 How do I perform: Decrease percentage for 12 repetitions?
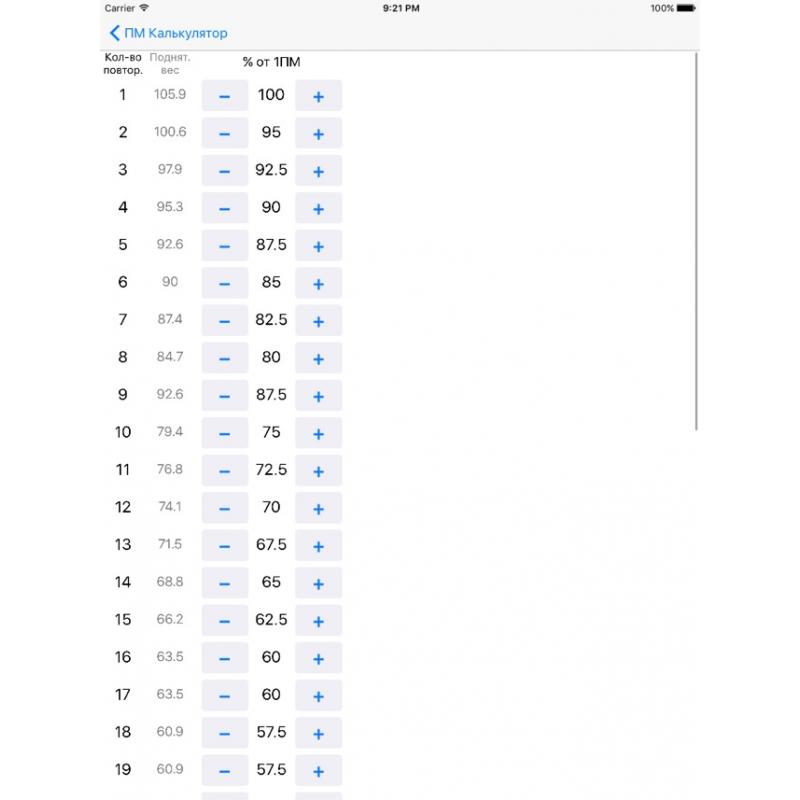point(224,508)
